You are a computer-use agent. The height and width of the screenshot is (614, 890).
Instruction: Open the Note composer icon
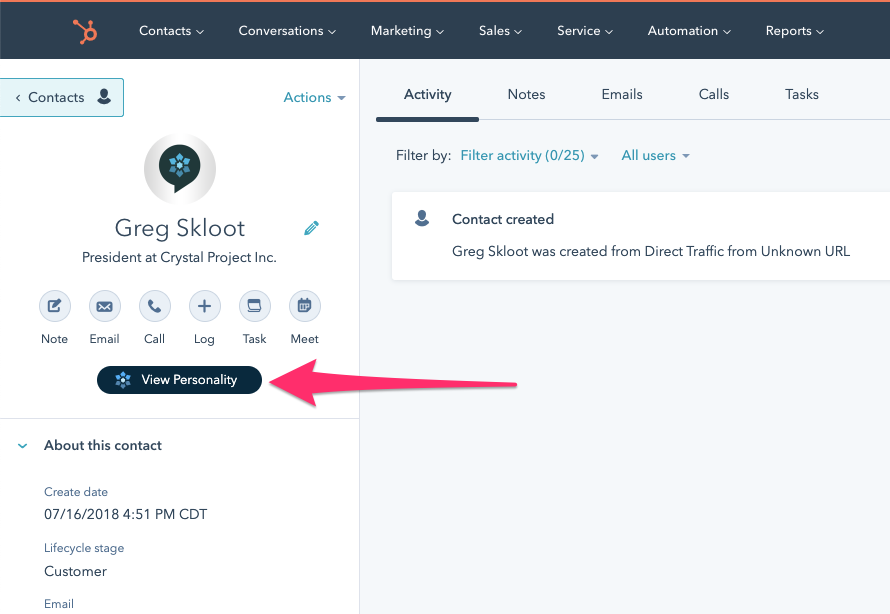point(54,306)
